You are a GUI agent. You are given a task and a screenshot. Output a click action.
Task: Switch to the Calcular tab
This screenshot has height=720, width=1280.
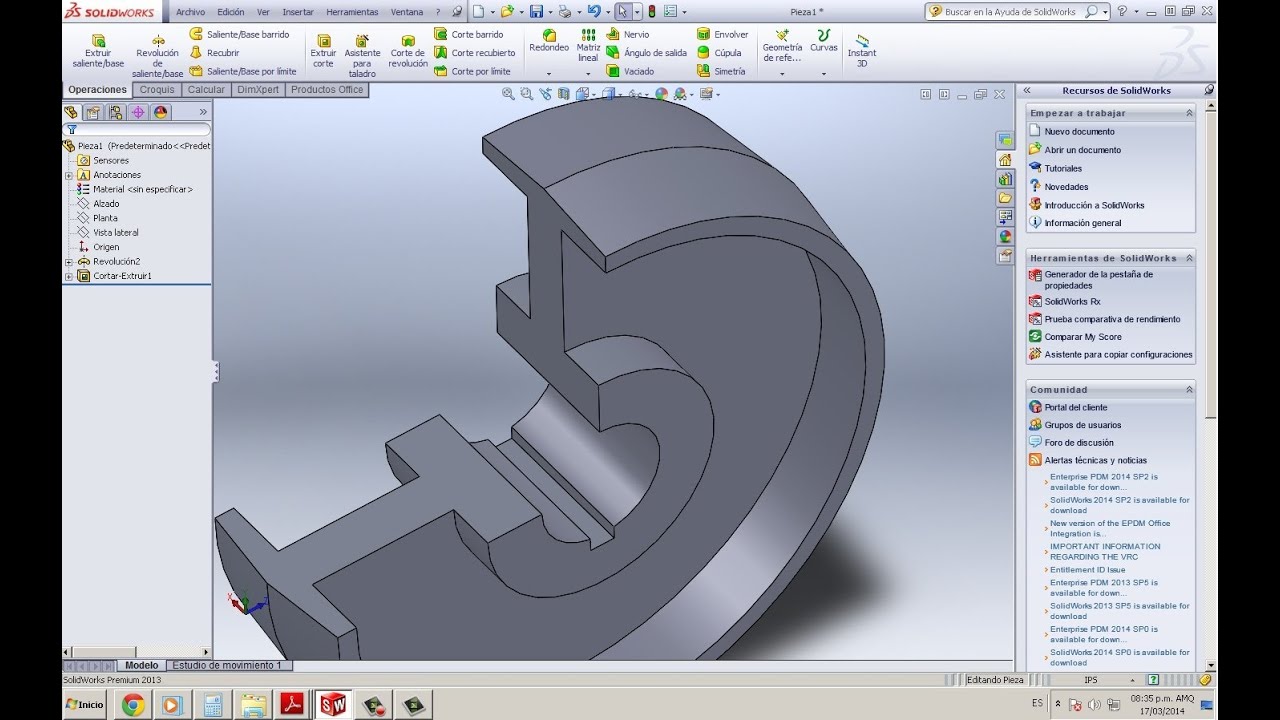(x=207, y=89)
